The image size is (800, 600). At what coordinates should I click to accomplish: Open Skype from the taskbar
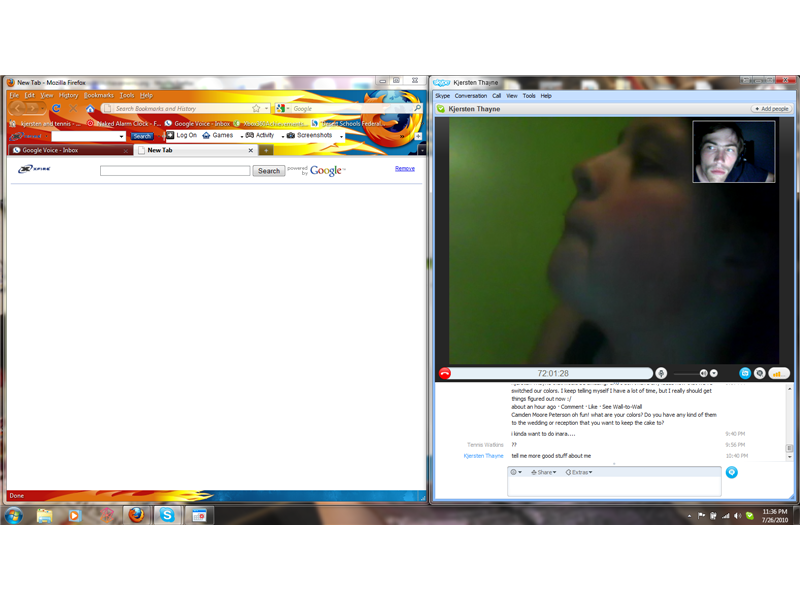(165, 517)
